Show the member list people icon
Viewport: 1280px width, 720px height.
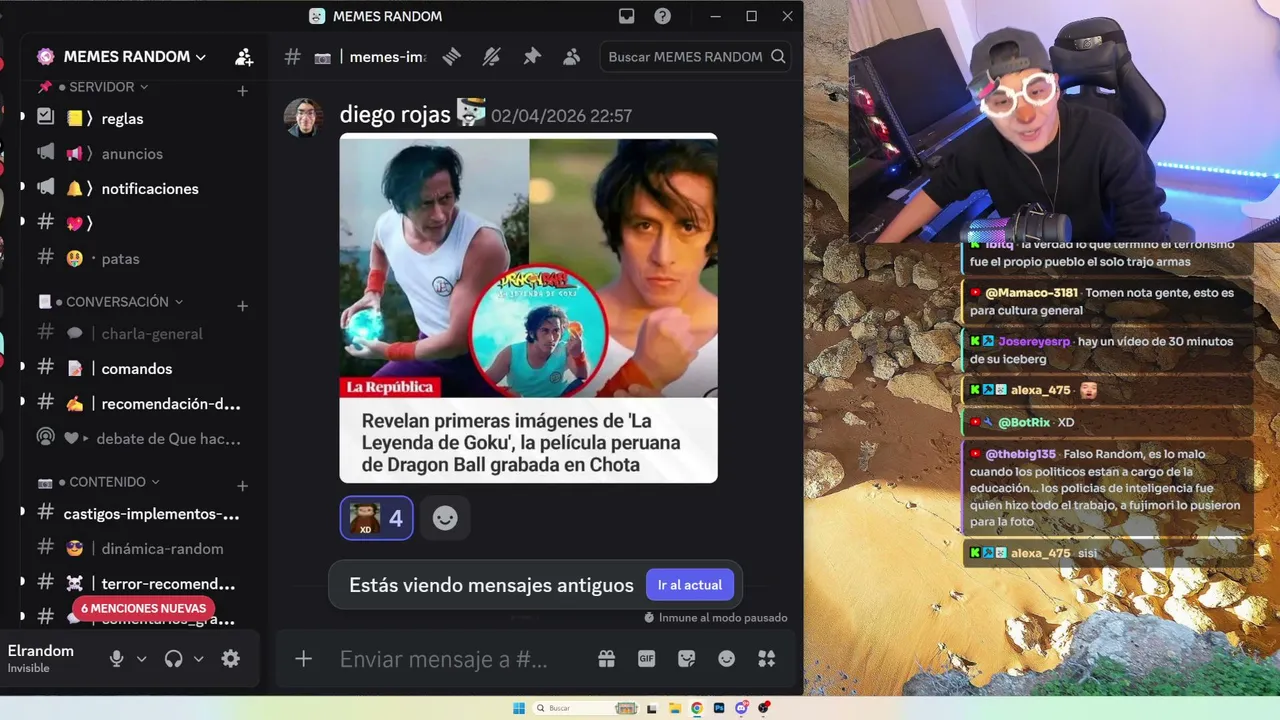point(572,57)
